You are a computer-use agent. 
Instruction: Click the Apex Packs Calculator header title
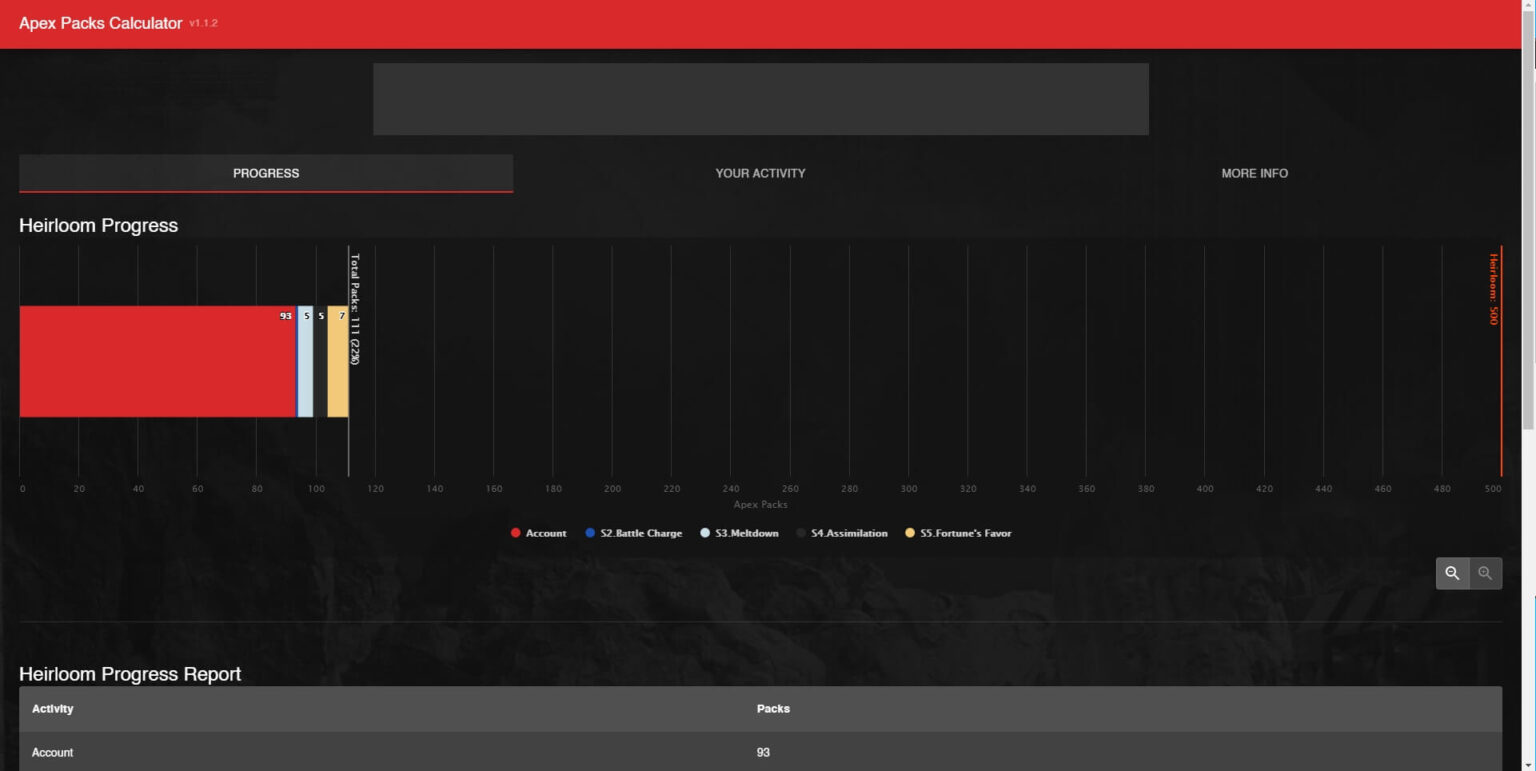100,23
